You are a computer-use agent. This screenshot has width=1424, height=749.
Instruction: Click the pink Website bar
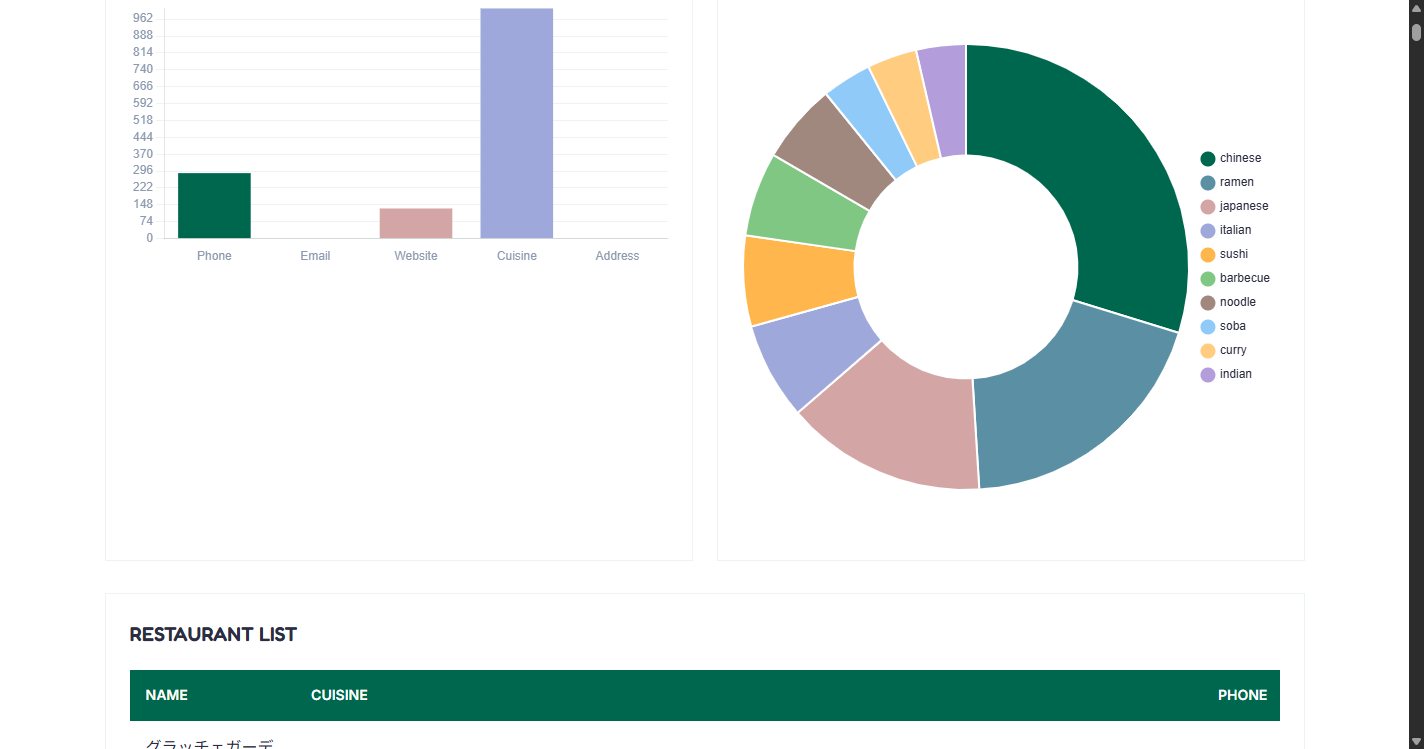tap(416, 223)
